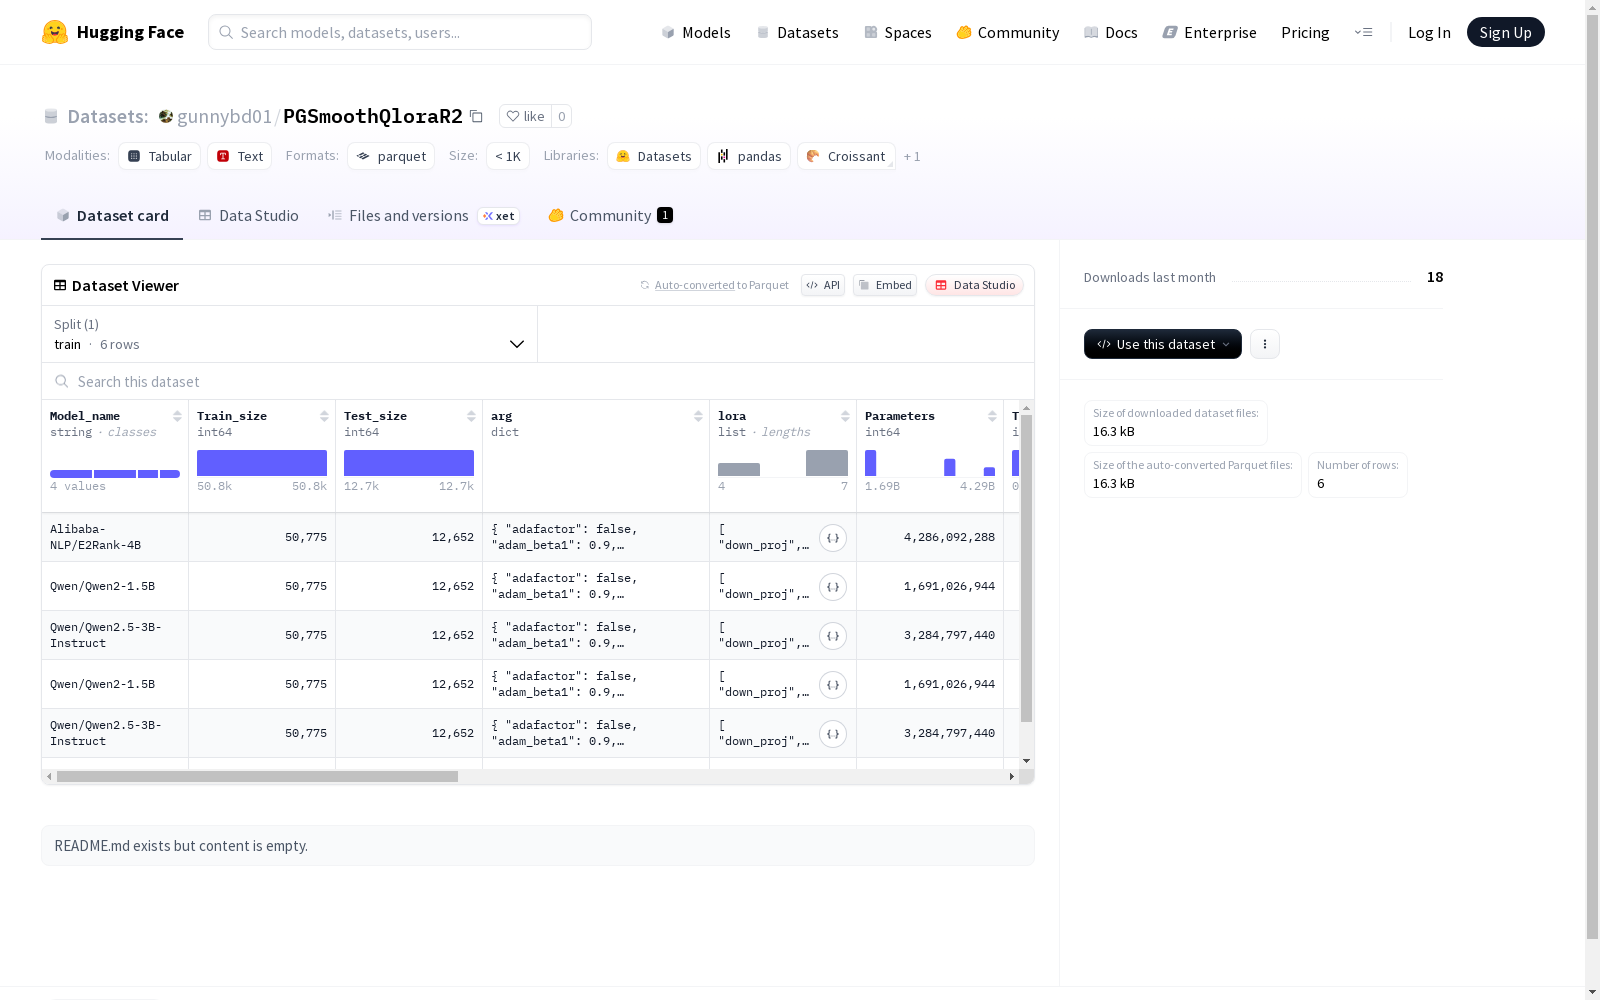Sort the arg column
The width and height of the screenshot is (1600, 1000).
point(698,416)
